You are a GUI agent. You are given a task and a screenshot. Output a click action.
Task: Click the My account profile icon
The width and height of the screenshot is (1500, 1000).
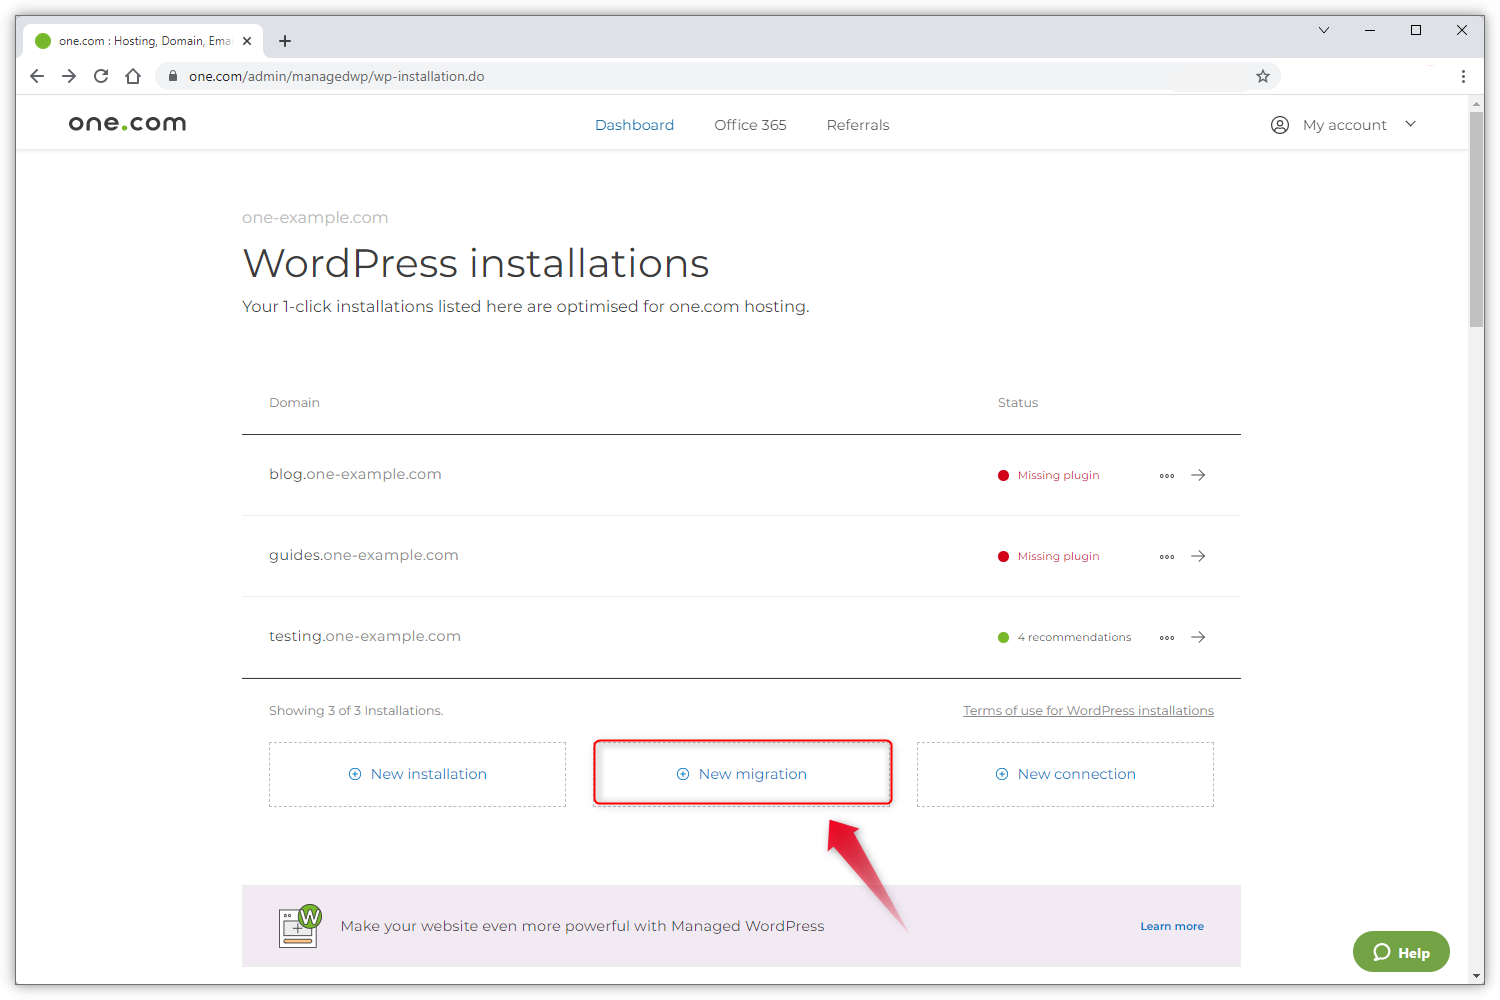pyautogui.click(x=1280, y=124)
